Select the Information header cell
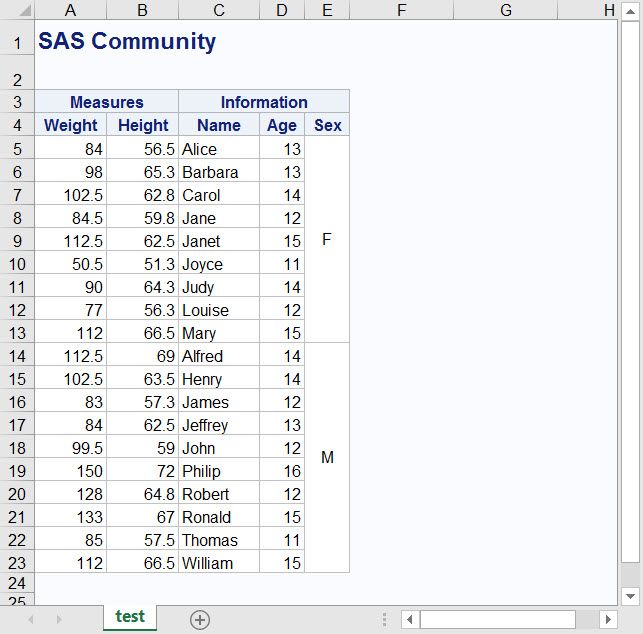This screenshot has height=634, width=643. click(x=264, y=102)
